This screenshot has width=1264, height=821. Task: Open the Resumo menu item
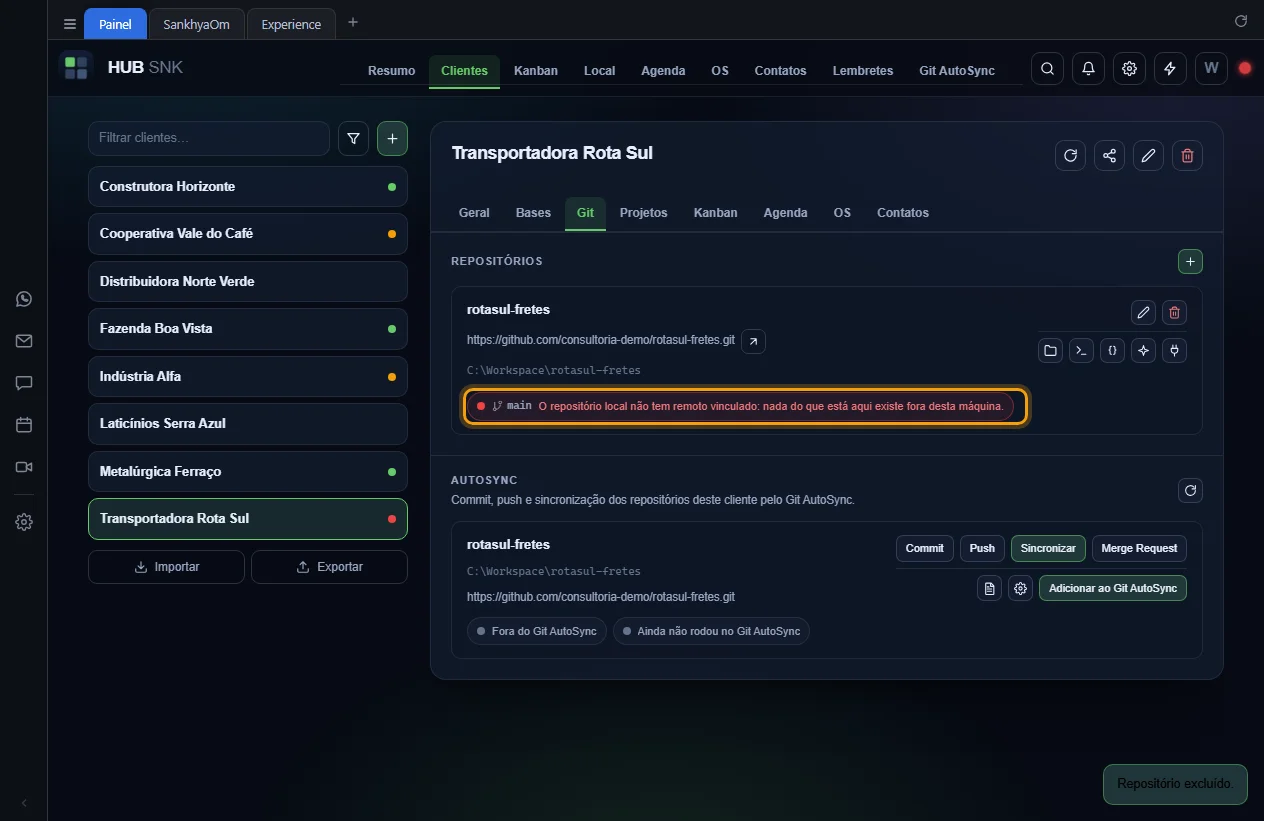point(391,70)
